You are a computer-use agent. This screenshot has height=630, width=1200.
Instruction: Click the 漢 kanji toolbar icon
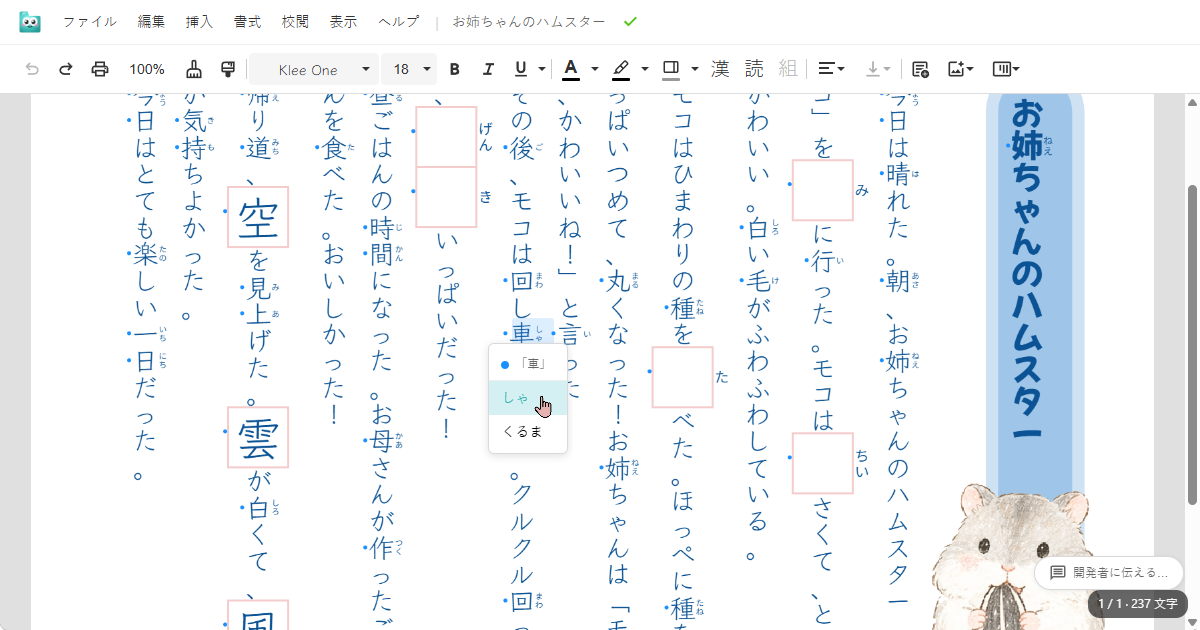(x=720, y=69)
